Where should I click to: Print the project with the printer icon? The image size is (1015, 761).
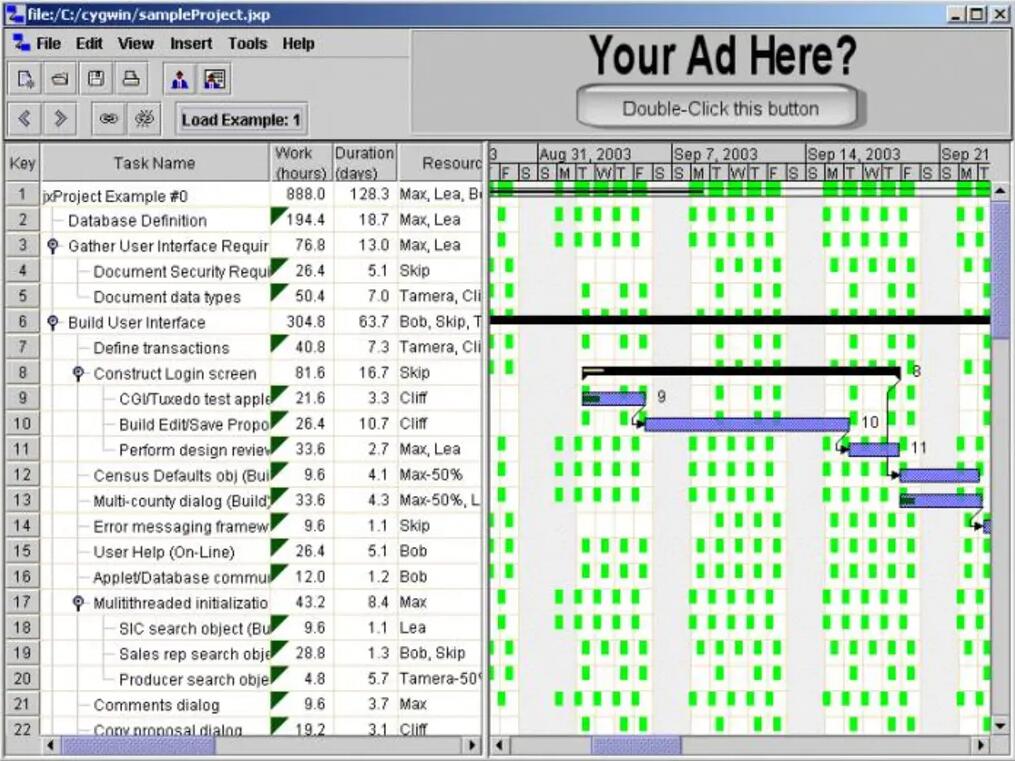(130, 78)
